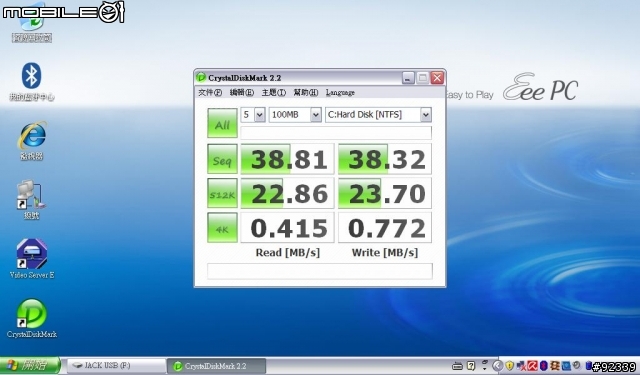The height and width of the screenshot is (375, 640).
Task: Click the comment field at window bottom
Action: pyautogui.click(x=320, y=271)
